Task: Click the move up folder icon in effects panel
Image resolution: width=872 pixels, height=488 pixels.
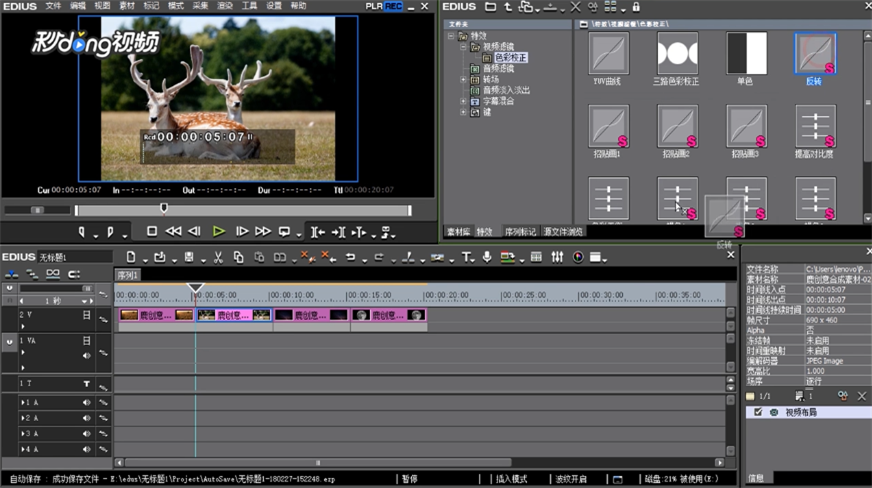Action: 508,7
